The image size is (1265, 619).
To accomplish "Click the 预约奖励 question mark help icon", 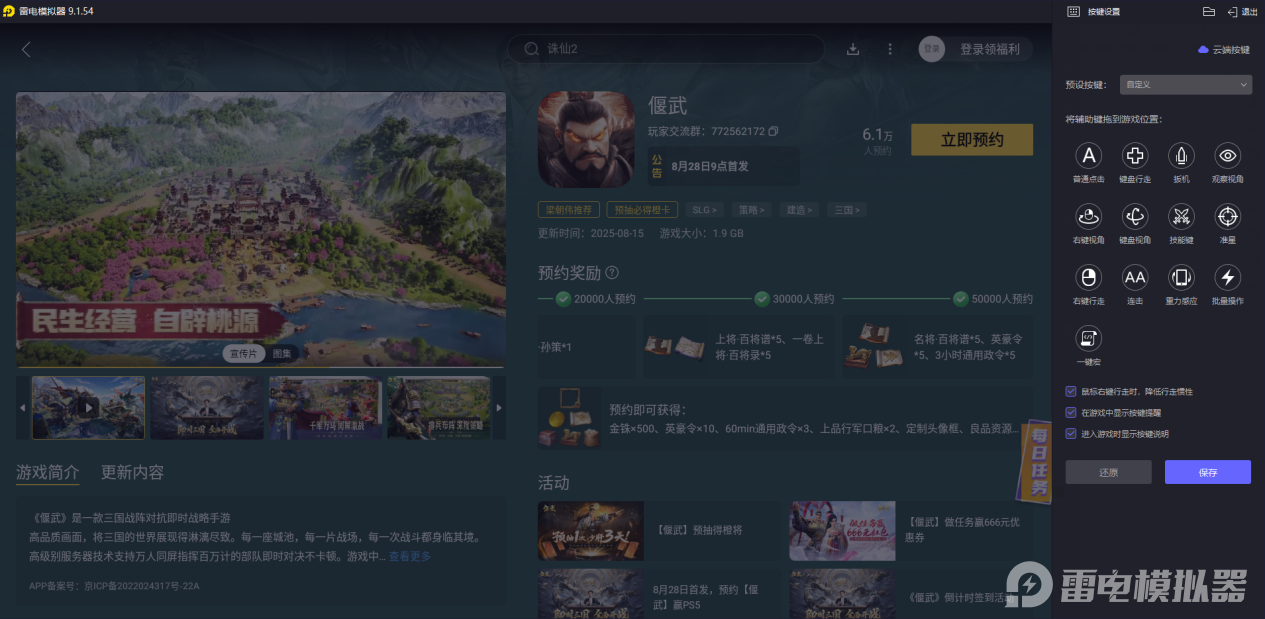I will pyautogui.click(x=612, y=272).
